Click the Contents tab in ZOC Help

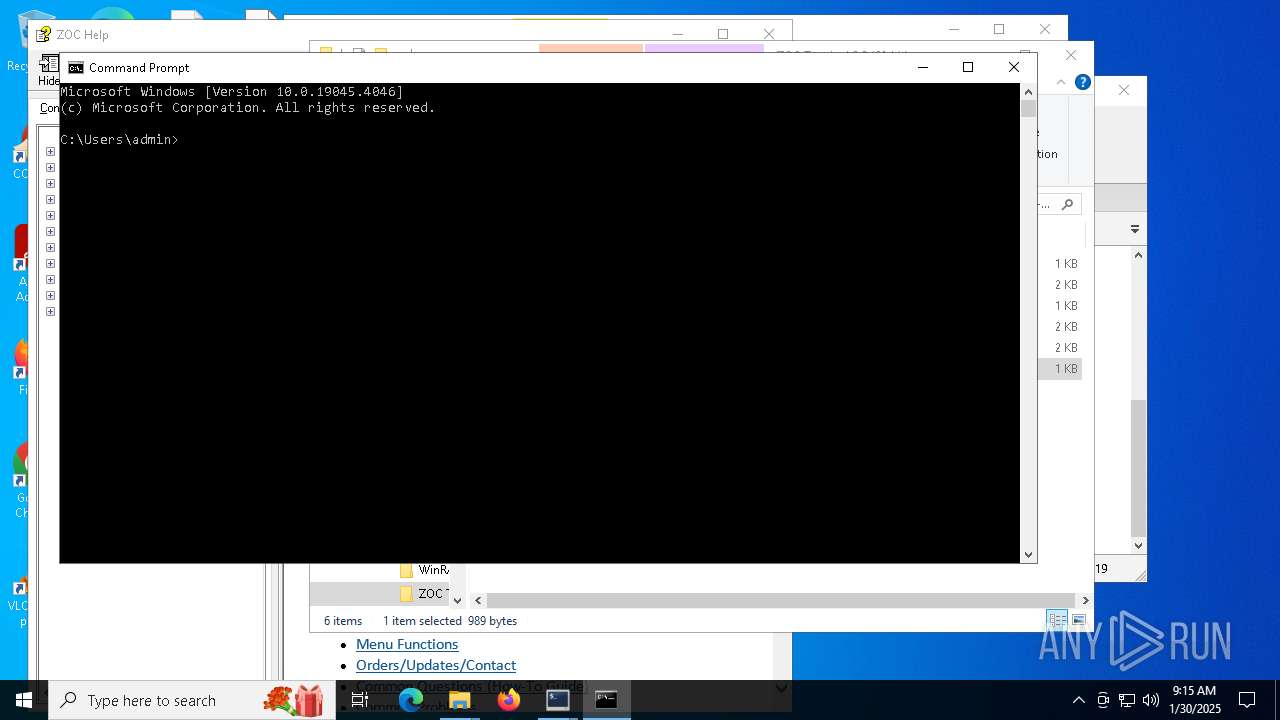(49, 108)
